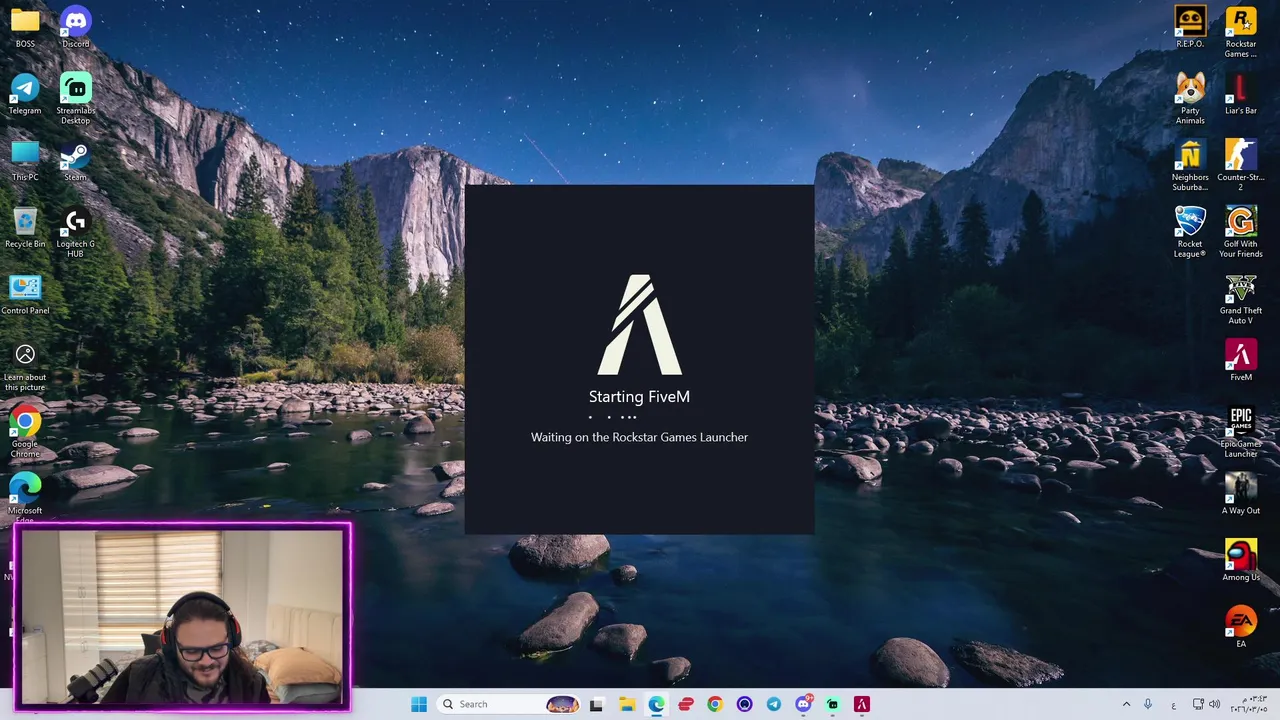
Task: Switch to FiveM on the taskbar
Action: (x=862, y=704)
